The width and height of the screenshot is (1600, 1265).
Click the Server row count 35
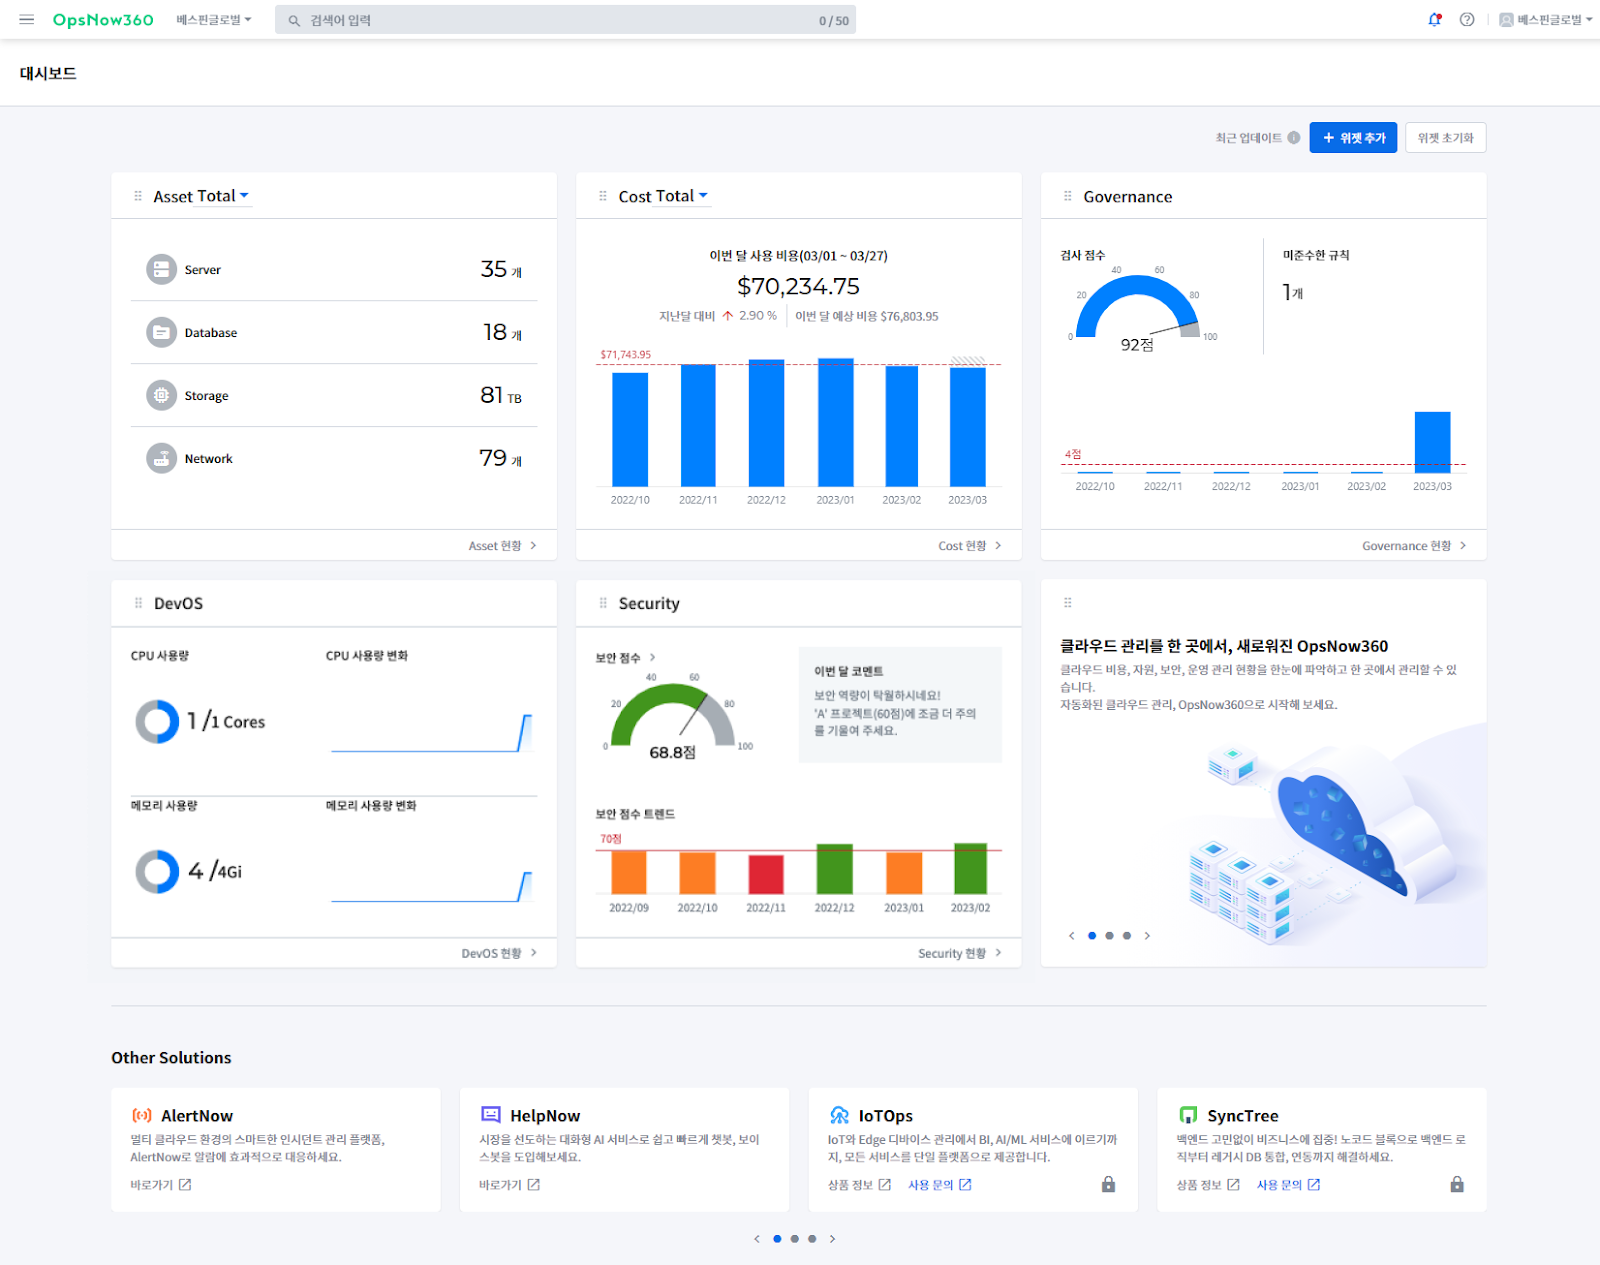[x=494, y=269]
